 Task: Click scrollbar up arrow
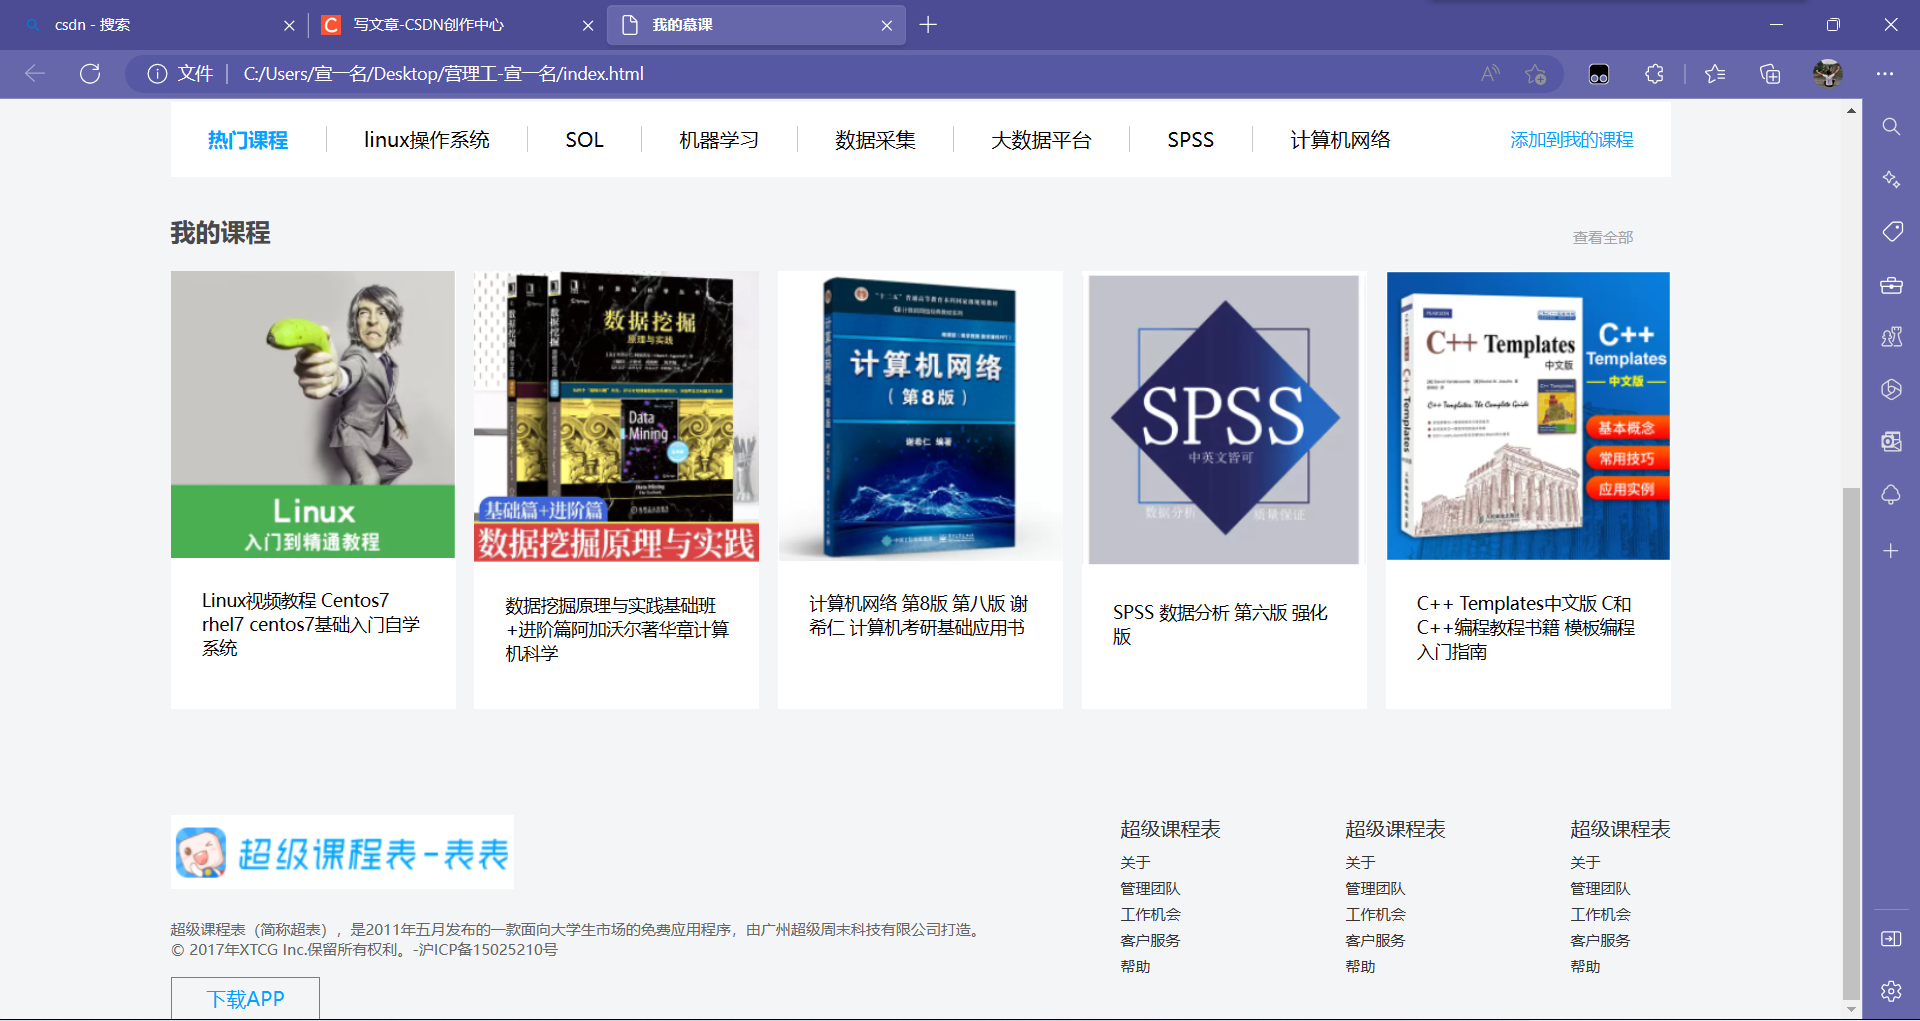pos(1851,110)
